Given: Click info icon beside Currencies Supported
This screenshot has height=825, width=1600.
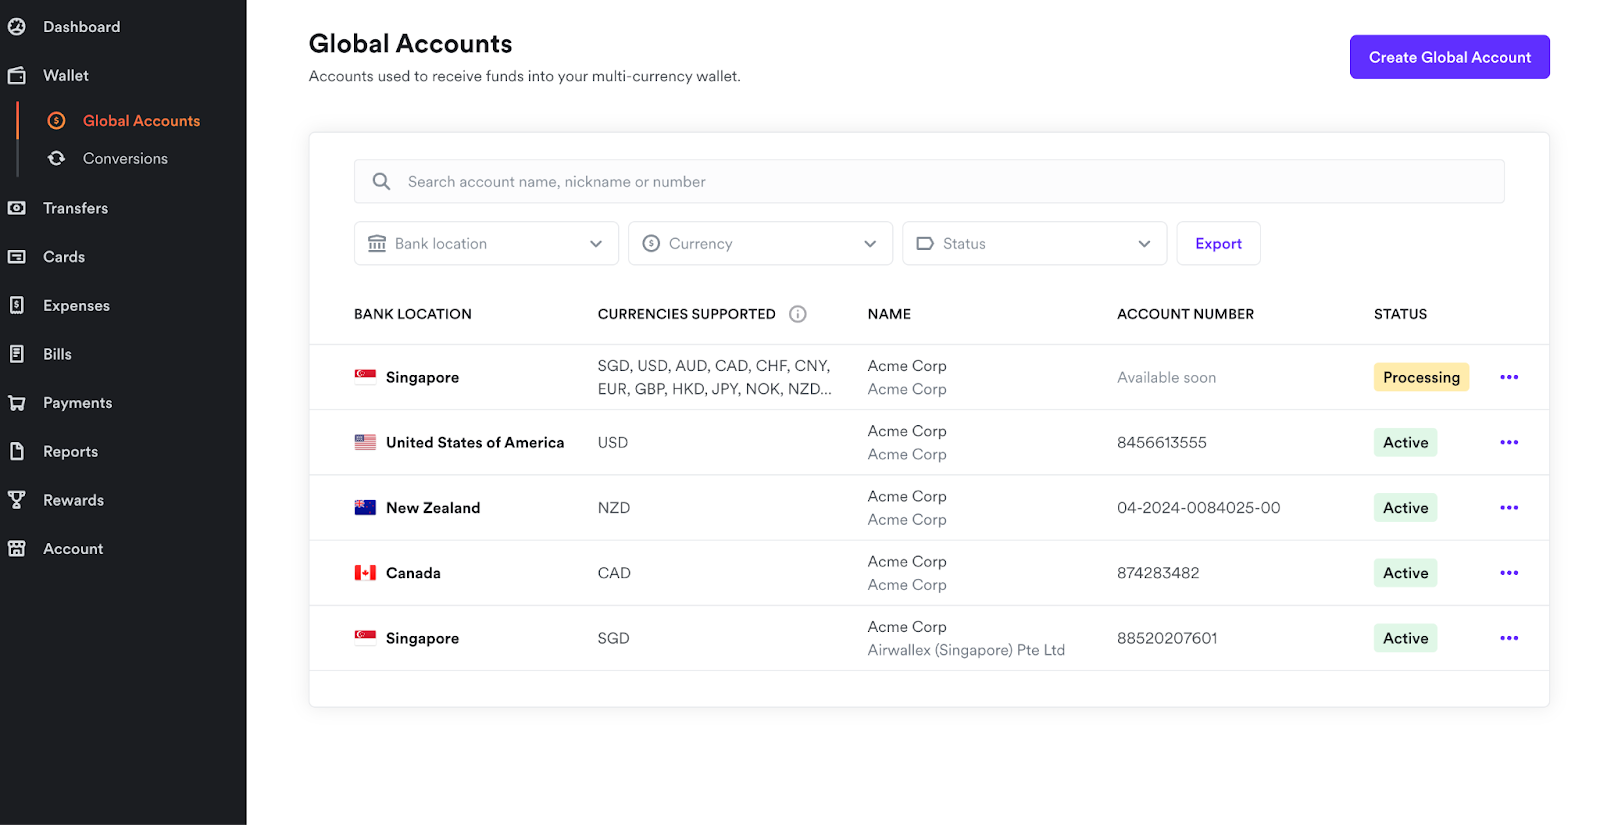Looking at the screenshot, I should tap(797, 314).
